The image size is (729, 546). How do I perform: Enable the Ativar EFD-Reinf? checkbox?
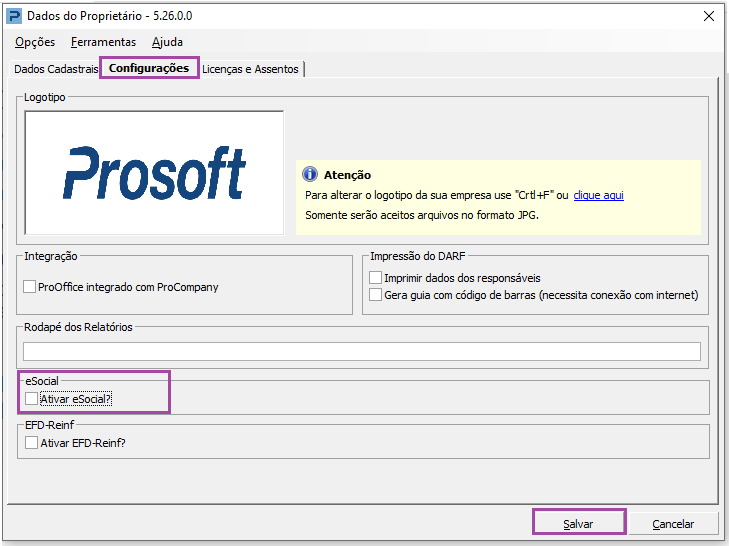pyautogui.click(x=32, y=442)
